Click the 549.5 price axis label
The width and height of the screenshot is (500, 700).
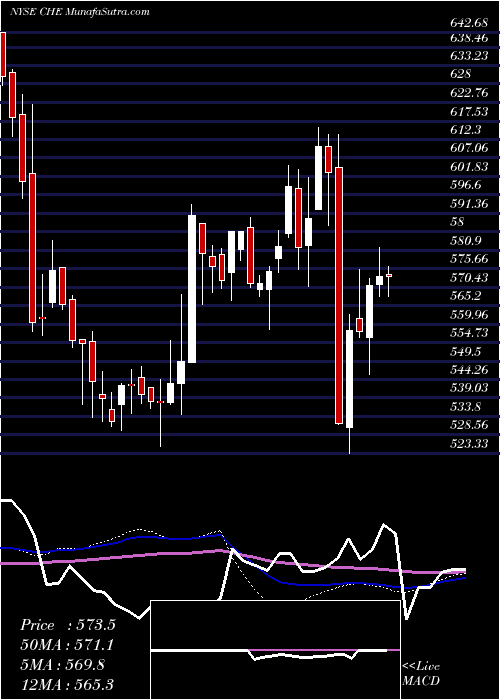click(464, 351)
